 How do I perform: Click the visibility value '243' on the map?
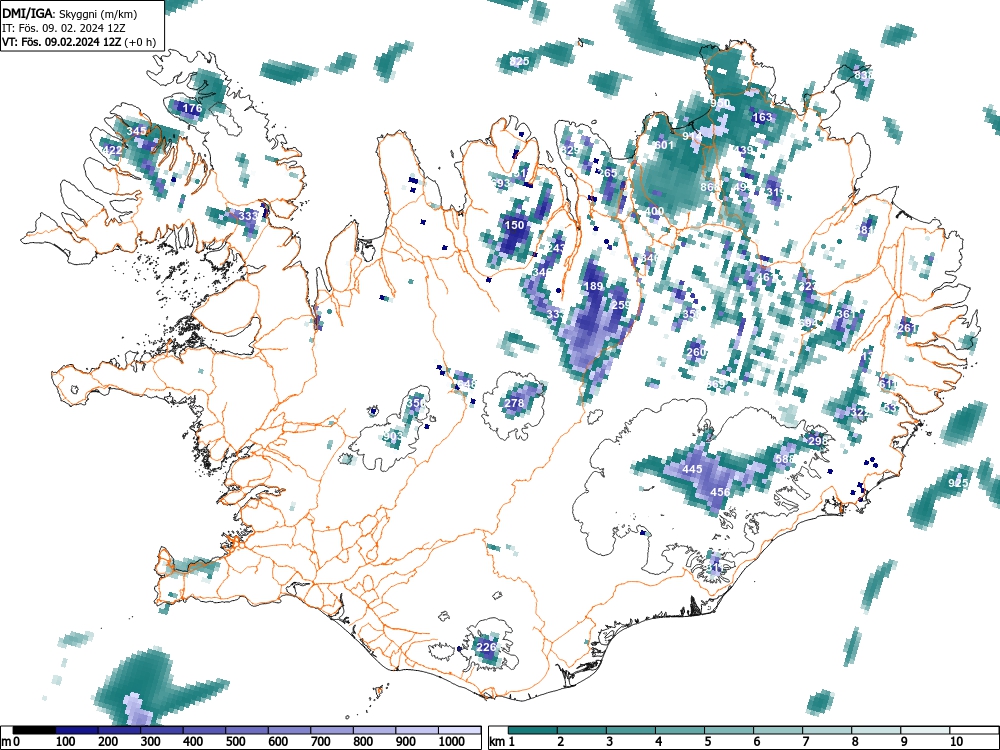tap(556, 248)
